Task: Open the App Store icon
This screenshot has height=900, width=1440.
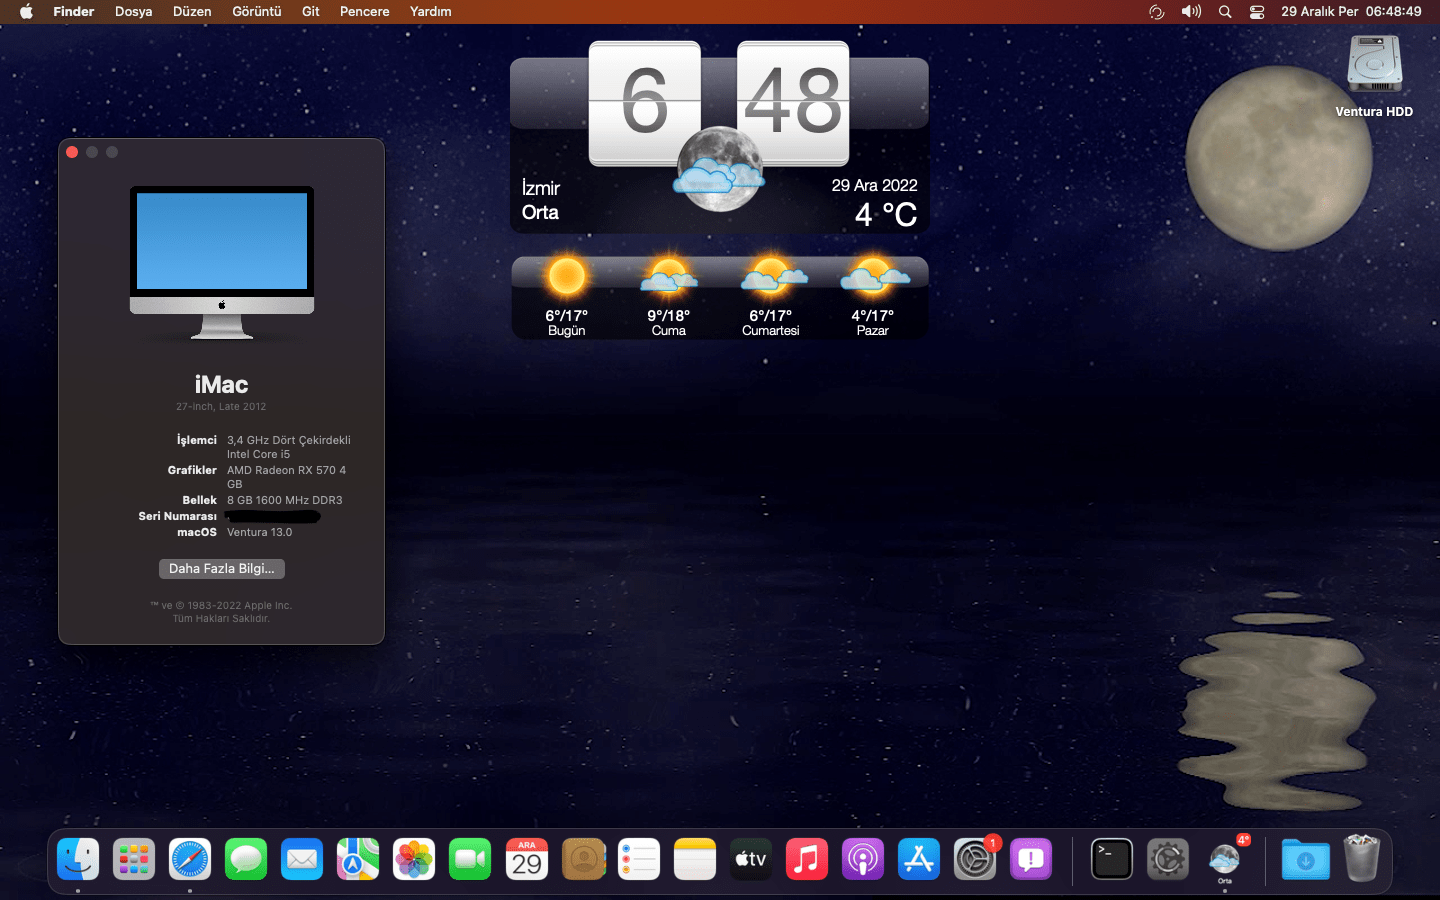Action: click(918, 859)
